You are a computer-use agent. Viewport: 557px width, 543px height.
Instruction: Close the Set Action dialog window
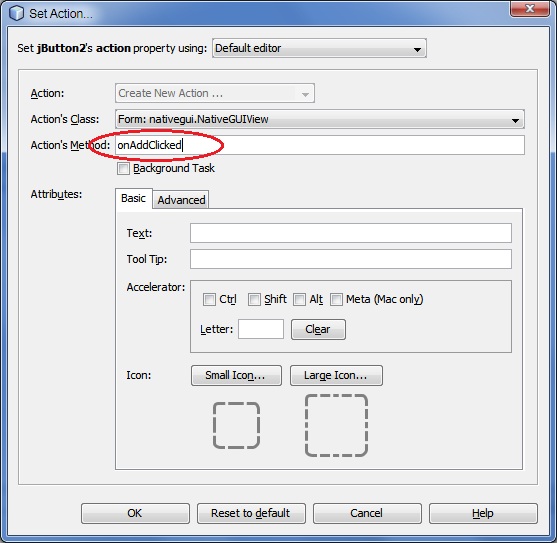pyautogui.click(x=530, y=9)
